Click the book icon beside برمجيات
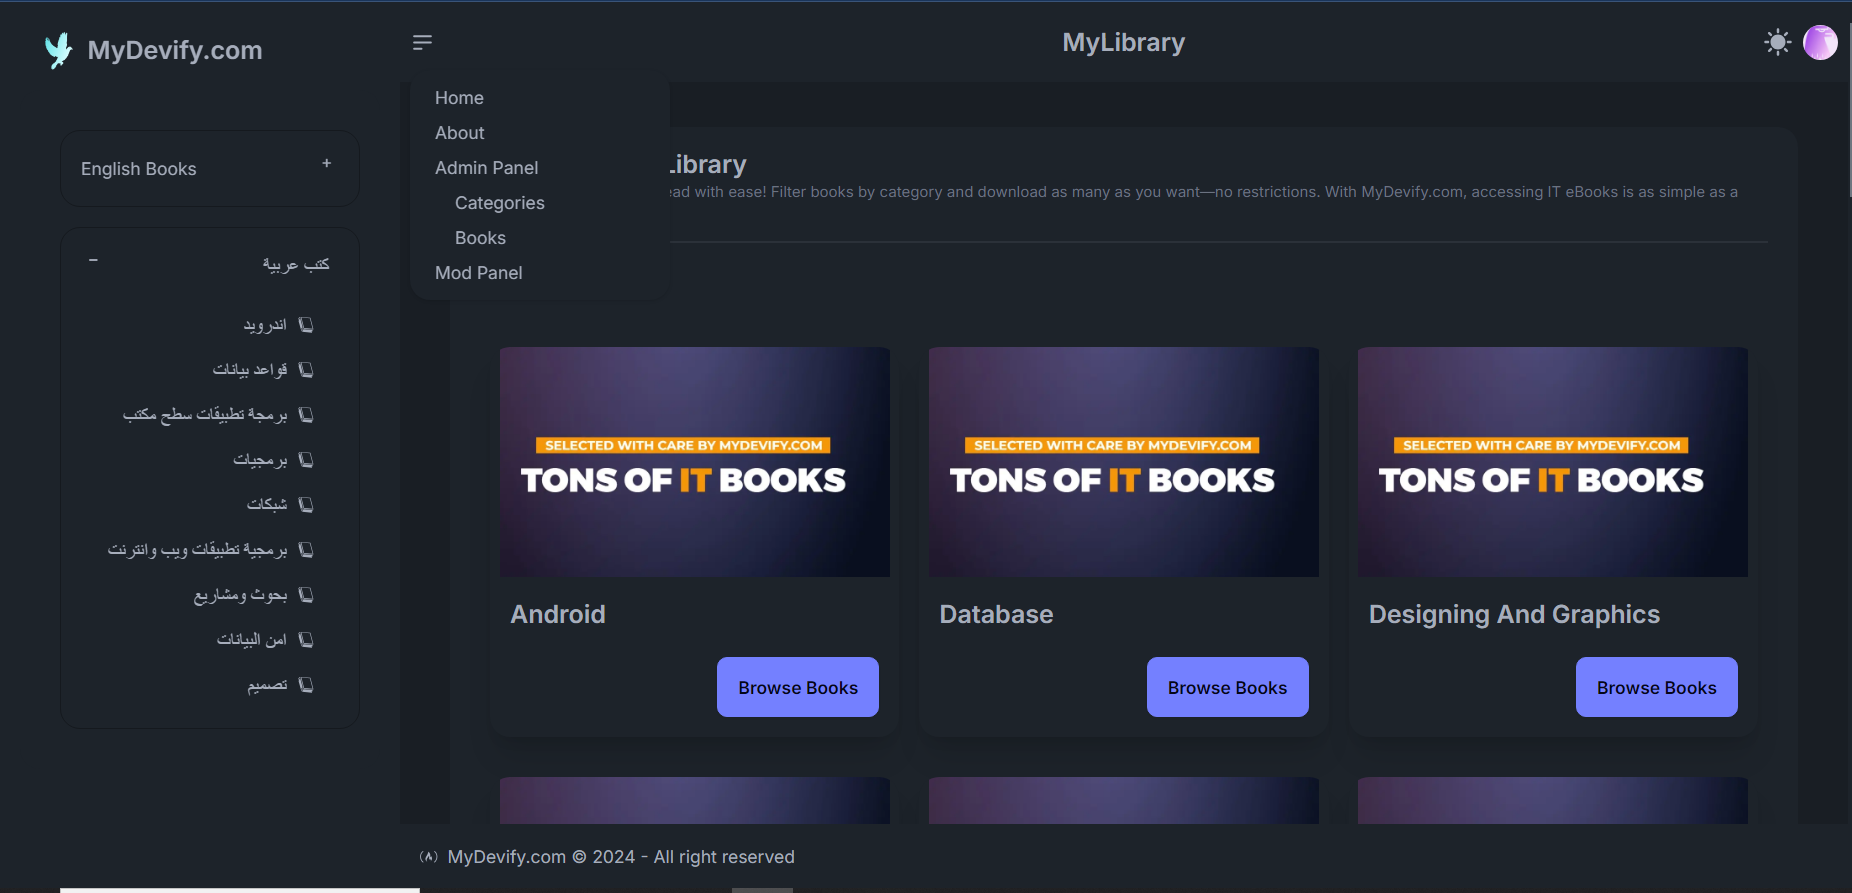1852x893 pixels. (x=306, y=460)
